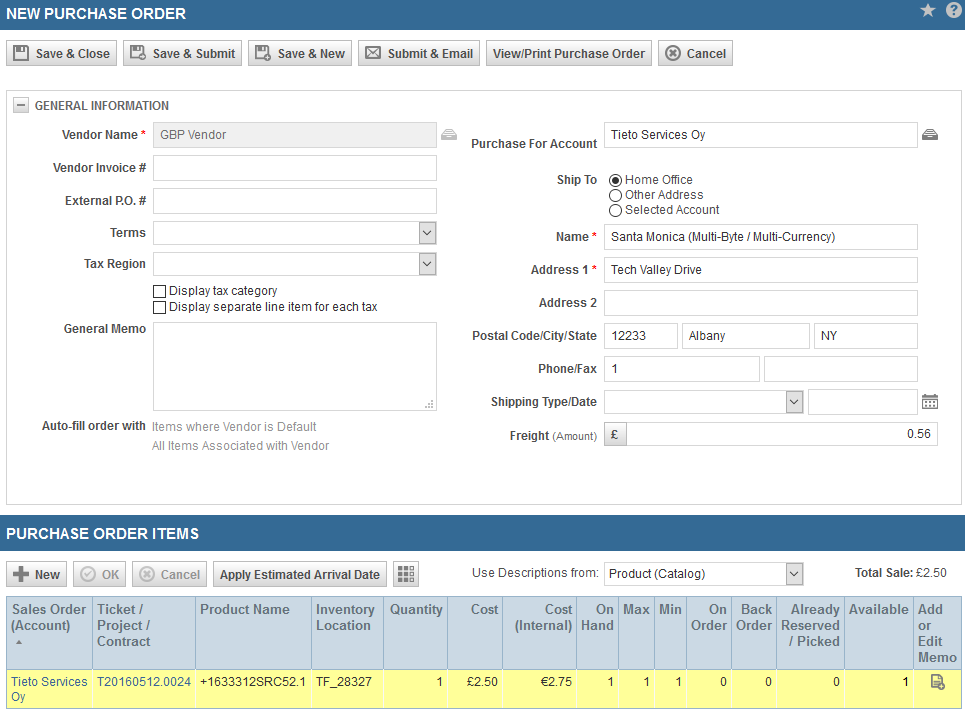965x726 pixels.
Task: Check Display separate line item for each tax
Action: click(x=159, y=307)
